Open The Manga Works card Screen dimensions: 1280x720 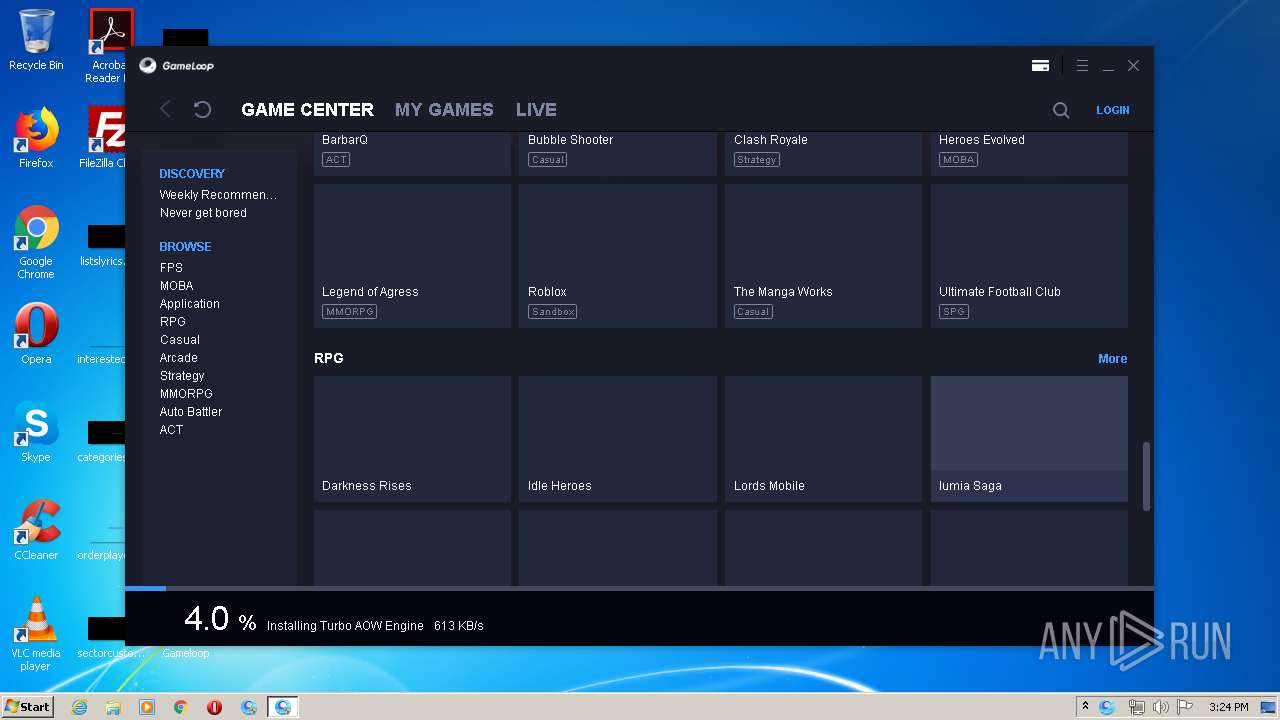coord(823,256)
